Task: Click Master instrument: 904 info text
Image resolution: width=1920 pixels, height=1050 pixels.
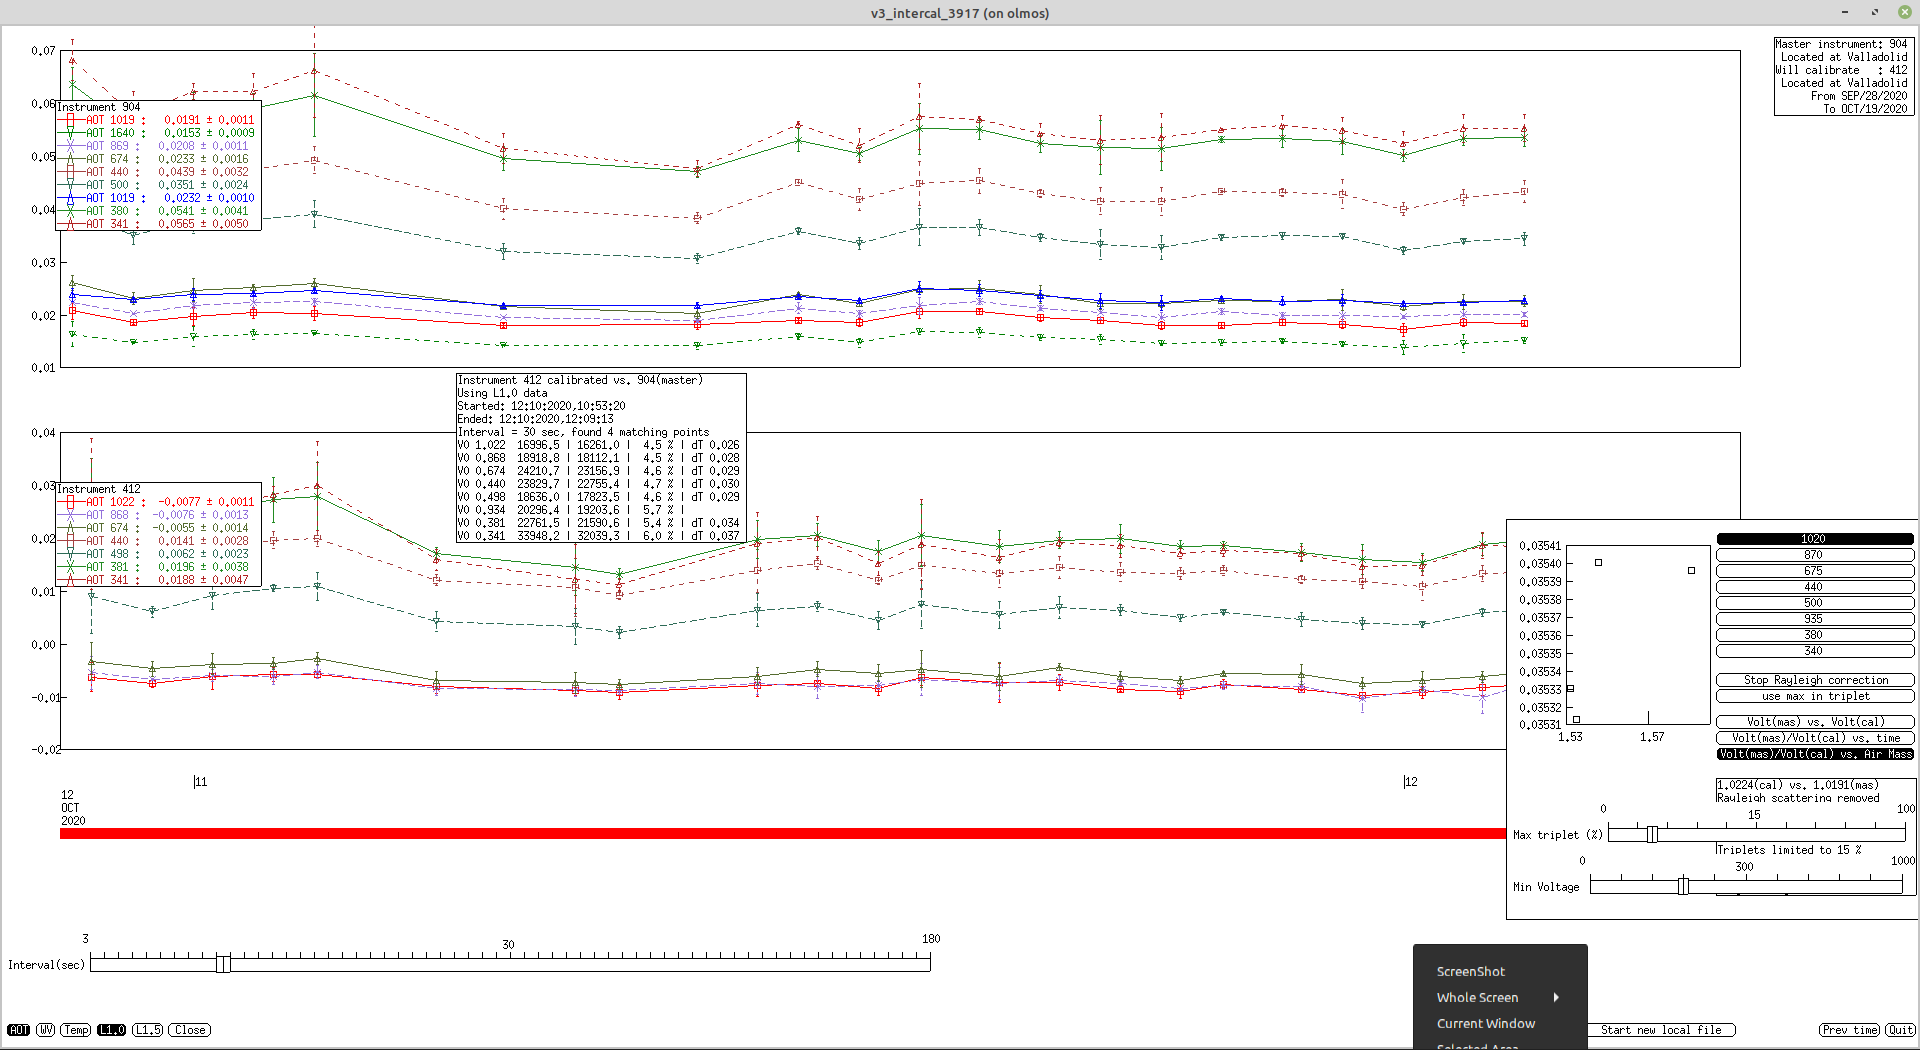Action: tap(1842, 44)
